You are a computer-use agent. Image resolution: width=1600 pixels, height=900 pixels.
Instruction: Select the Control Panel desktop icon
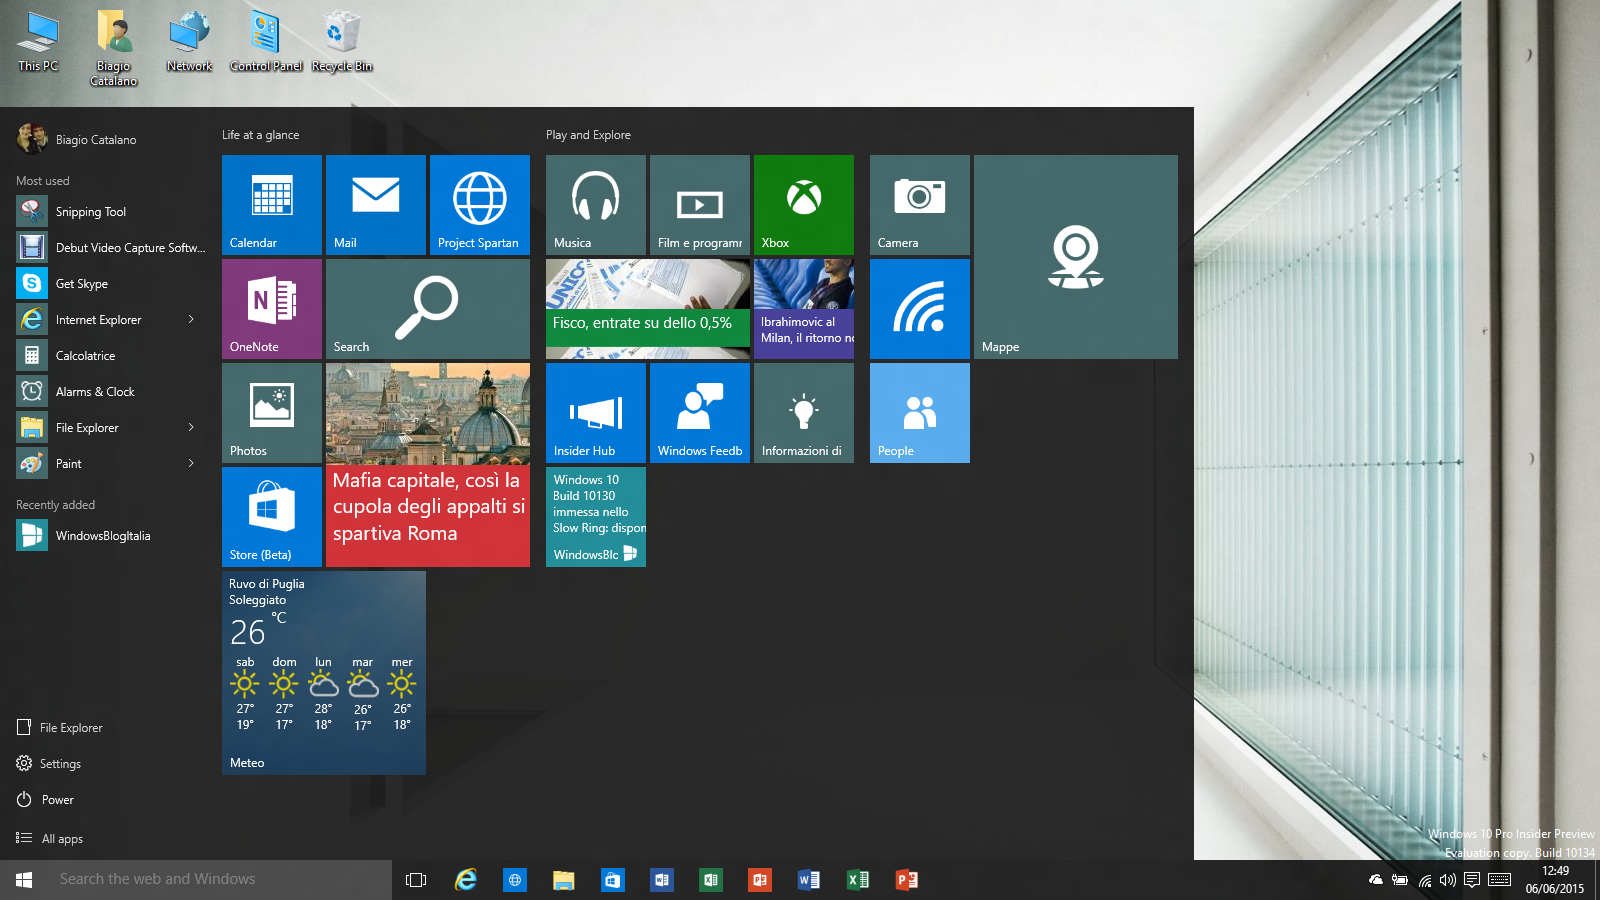[266, 42]
